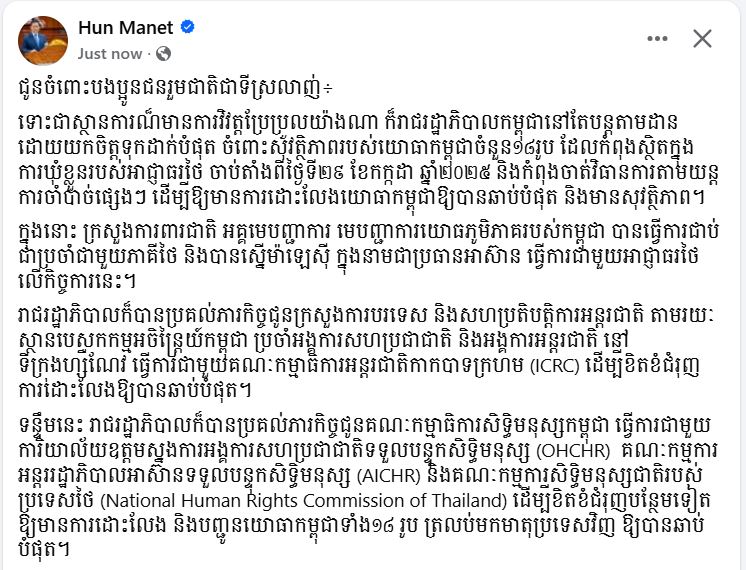Click the globe public audience icon
The height and width of the screenshot is (570, 746).
[163, 54]
